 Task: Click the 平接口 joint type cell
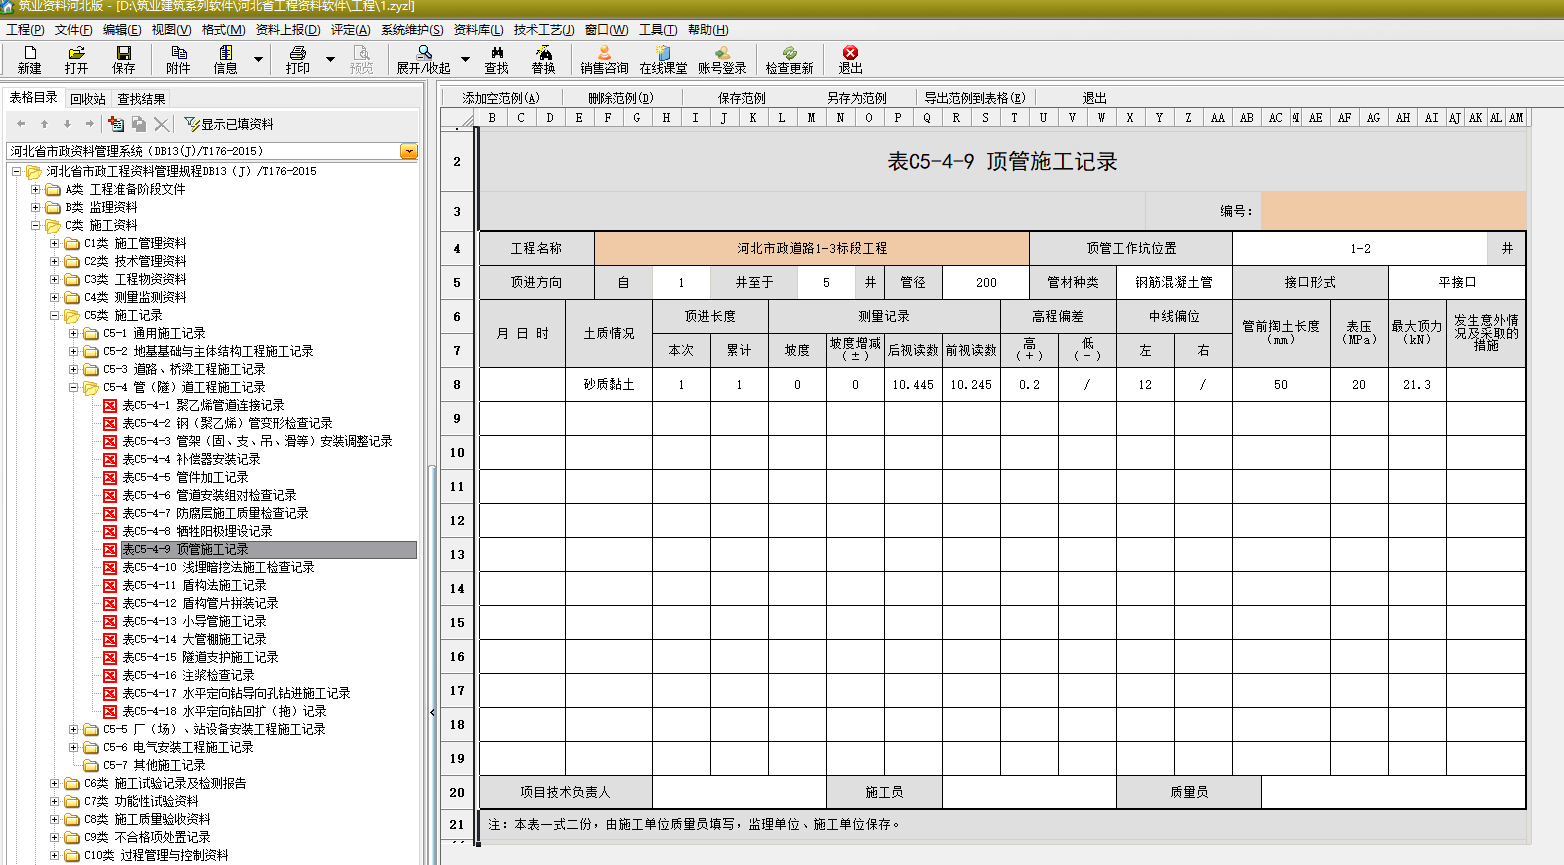click(1457, 282)
